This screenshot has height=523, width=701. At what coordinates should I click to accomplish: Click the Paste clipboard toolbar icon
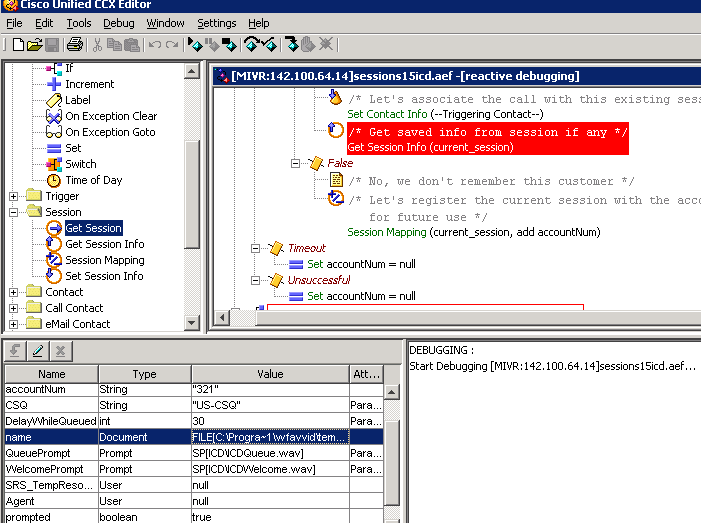tap(132, 45)
